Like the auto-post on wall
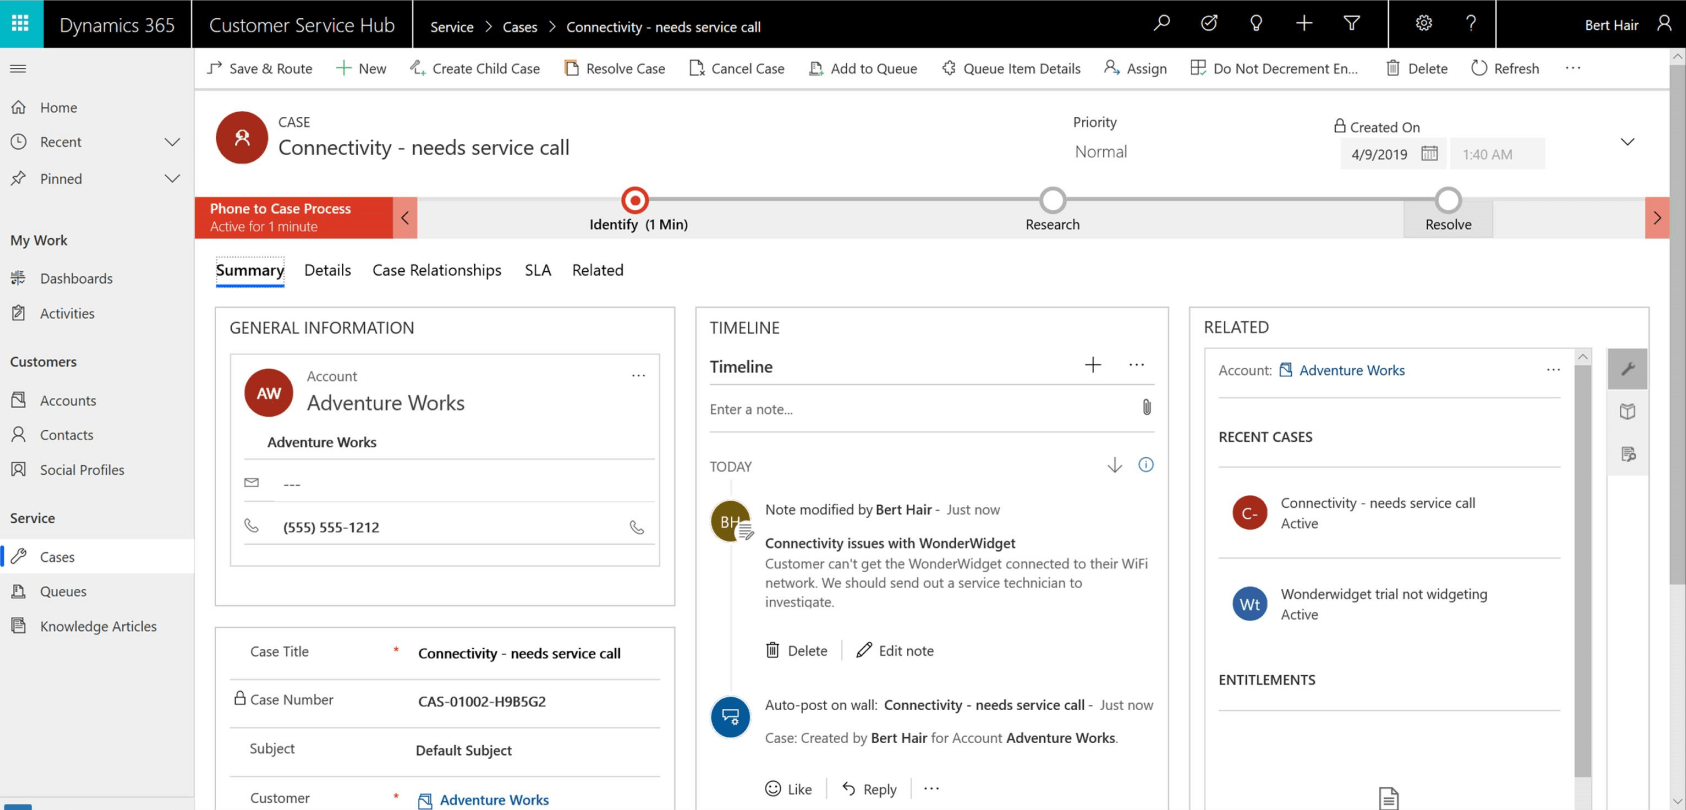 [788, 789]
